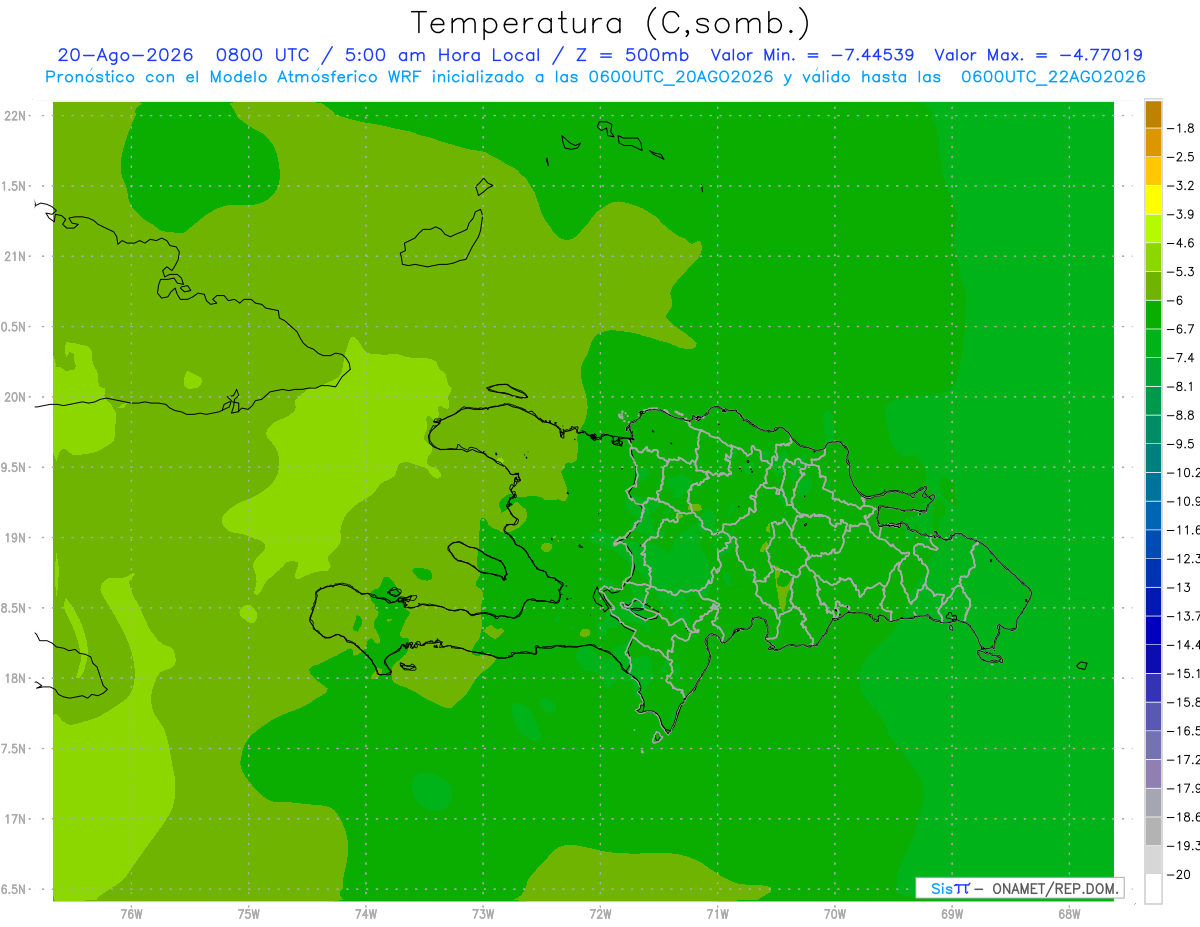Pick the legend swatch between -7.4 and -8.1
The height and width of the screenshot is (927, 1200).
click(1153, 372)
